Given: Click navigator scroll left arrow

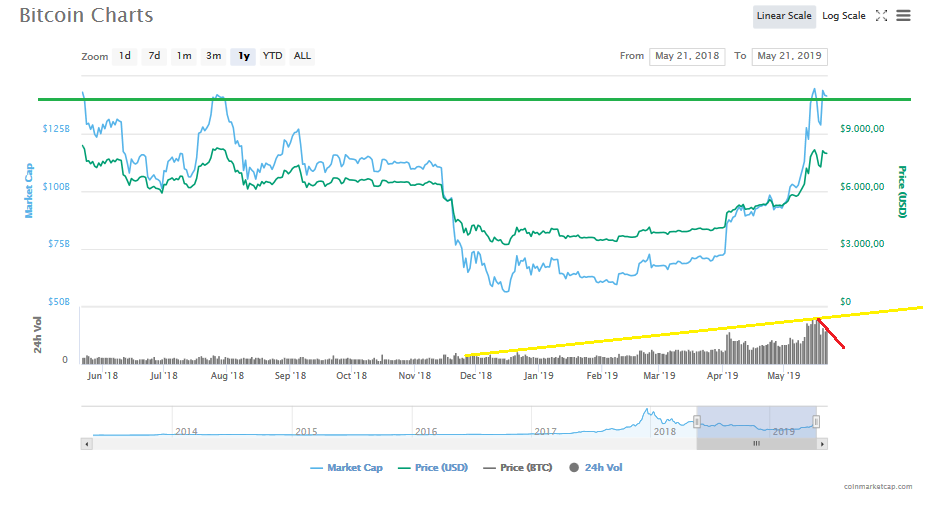Looking at the screenshot, I should click(87, 444).
